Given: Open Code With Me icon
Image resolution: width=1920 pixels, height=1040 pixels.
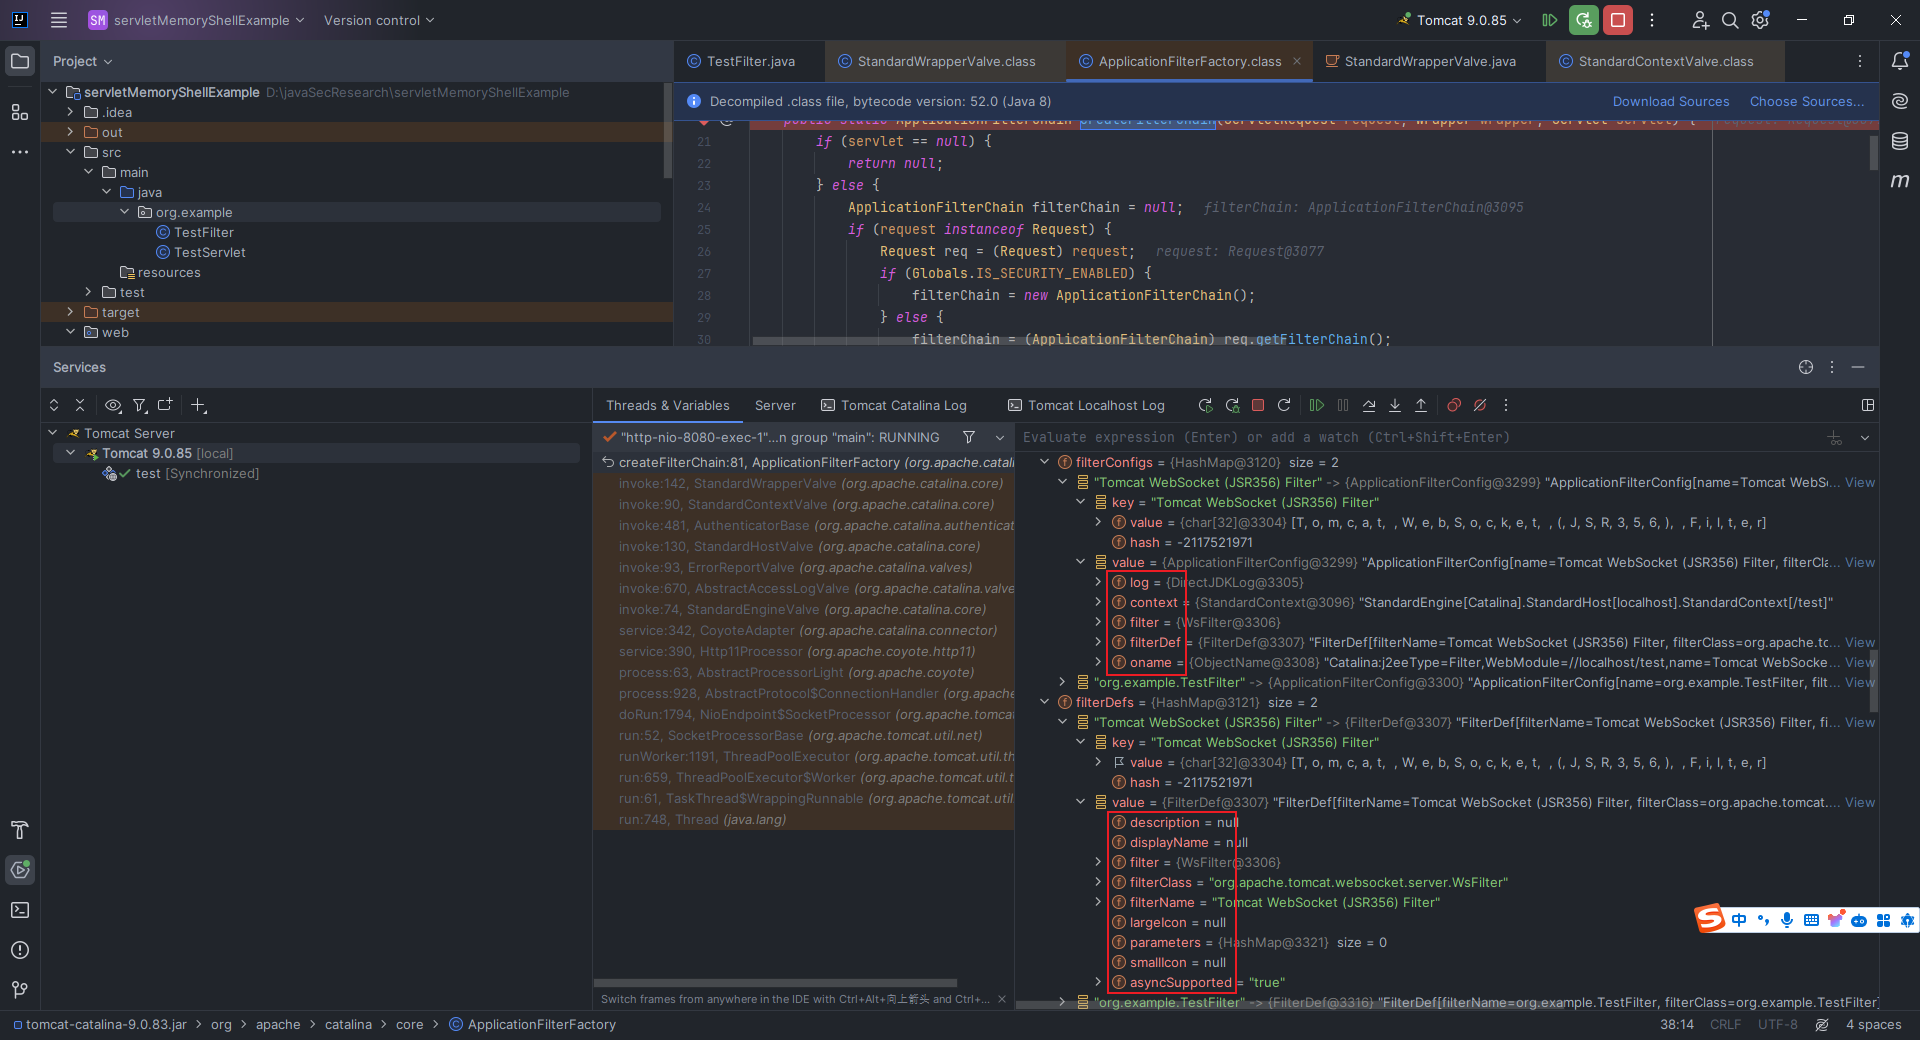Looking at the screenshot, I should pos(1700,20).
